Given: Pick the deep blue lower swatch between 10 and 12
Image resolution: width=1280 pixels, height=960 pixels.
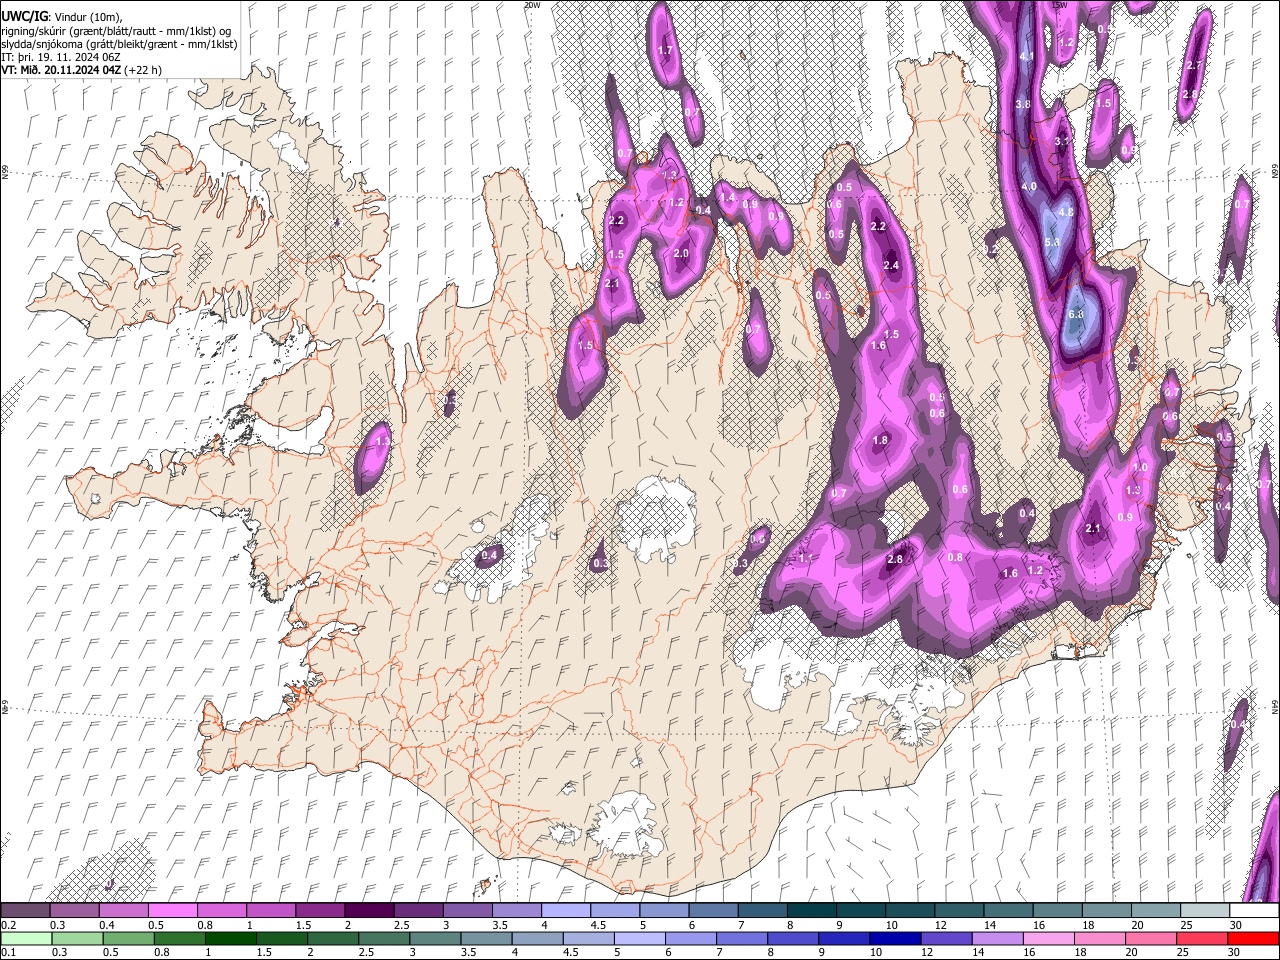Looking at the screenshot, I should 895,938.
